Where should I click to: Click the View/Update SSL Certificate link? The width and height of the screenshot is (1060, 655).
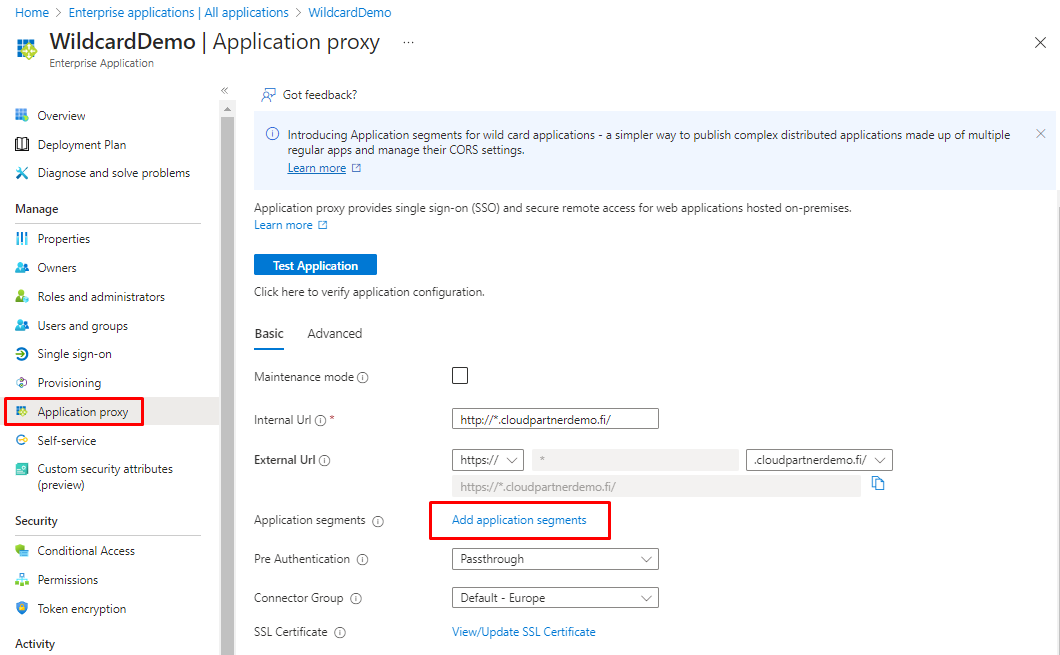coord(523,632)
